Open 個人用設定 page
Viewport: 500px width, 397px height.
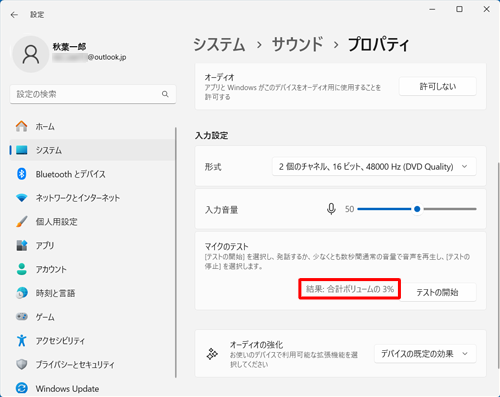pos(92,222)
